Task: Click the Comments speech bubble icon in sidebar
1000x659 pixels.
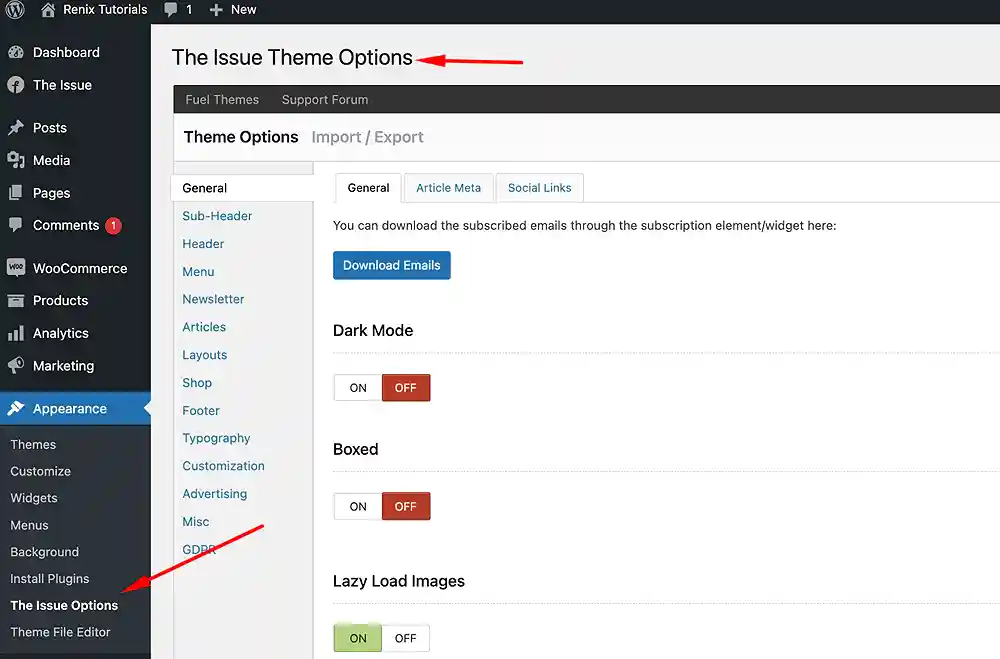Action: coord(16,225)
